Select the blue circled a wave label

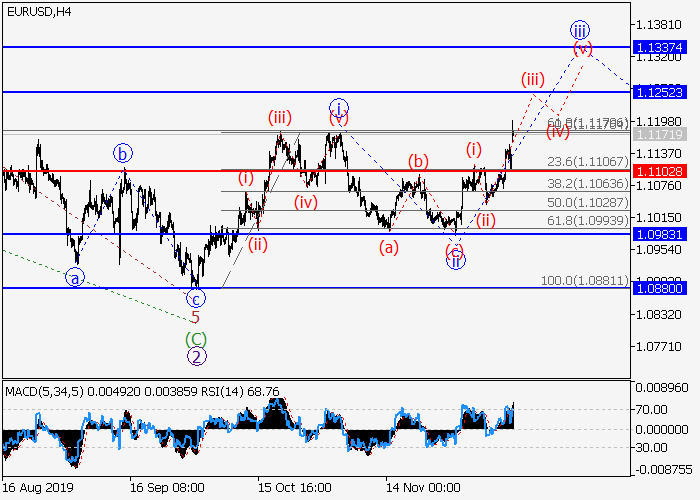tap(75, 277)
